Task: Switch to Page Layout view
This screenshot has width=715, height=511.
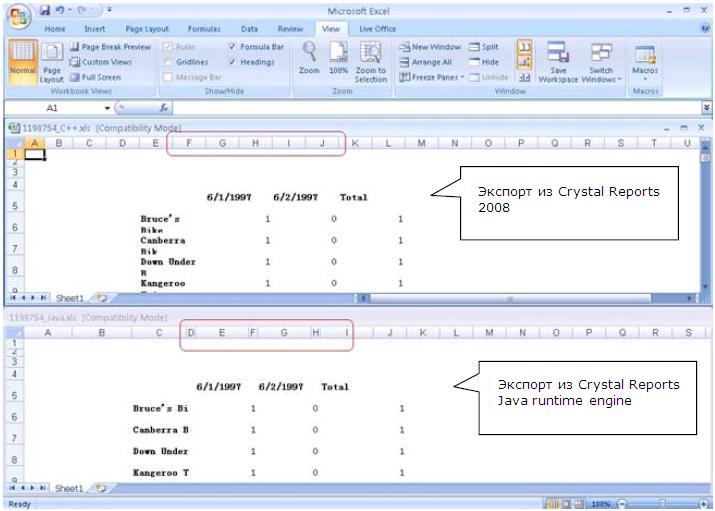Action: [x=52, y=63]
